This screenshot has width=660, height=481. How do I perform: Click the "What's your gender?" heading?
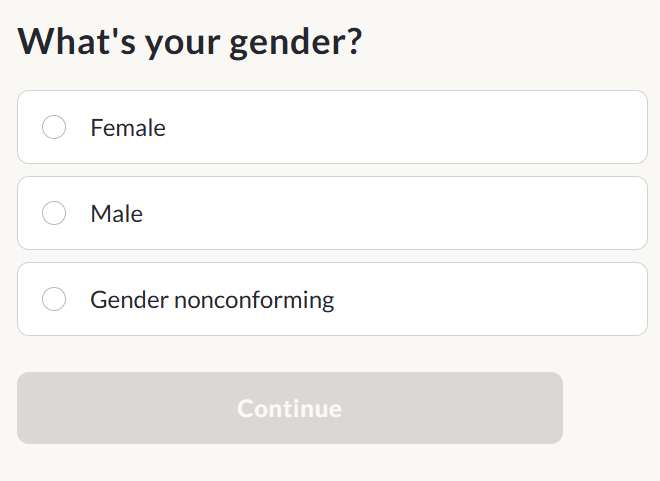coord(189,43)
